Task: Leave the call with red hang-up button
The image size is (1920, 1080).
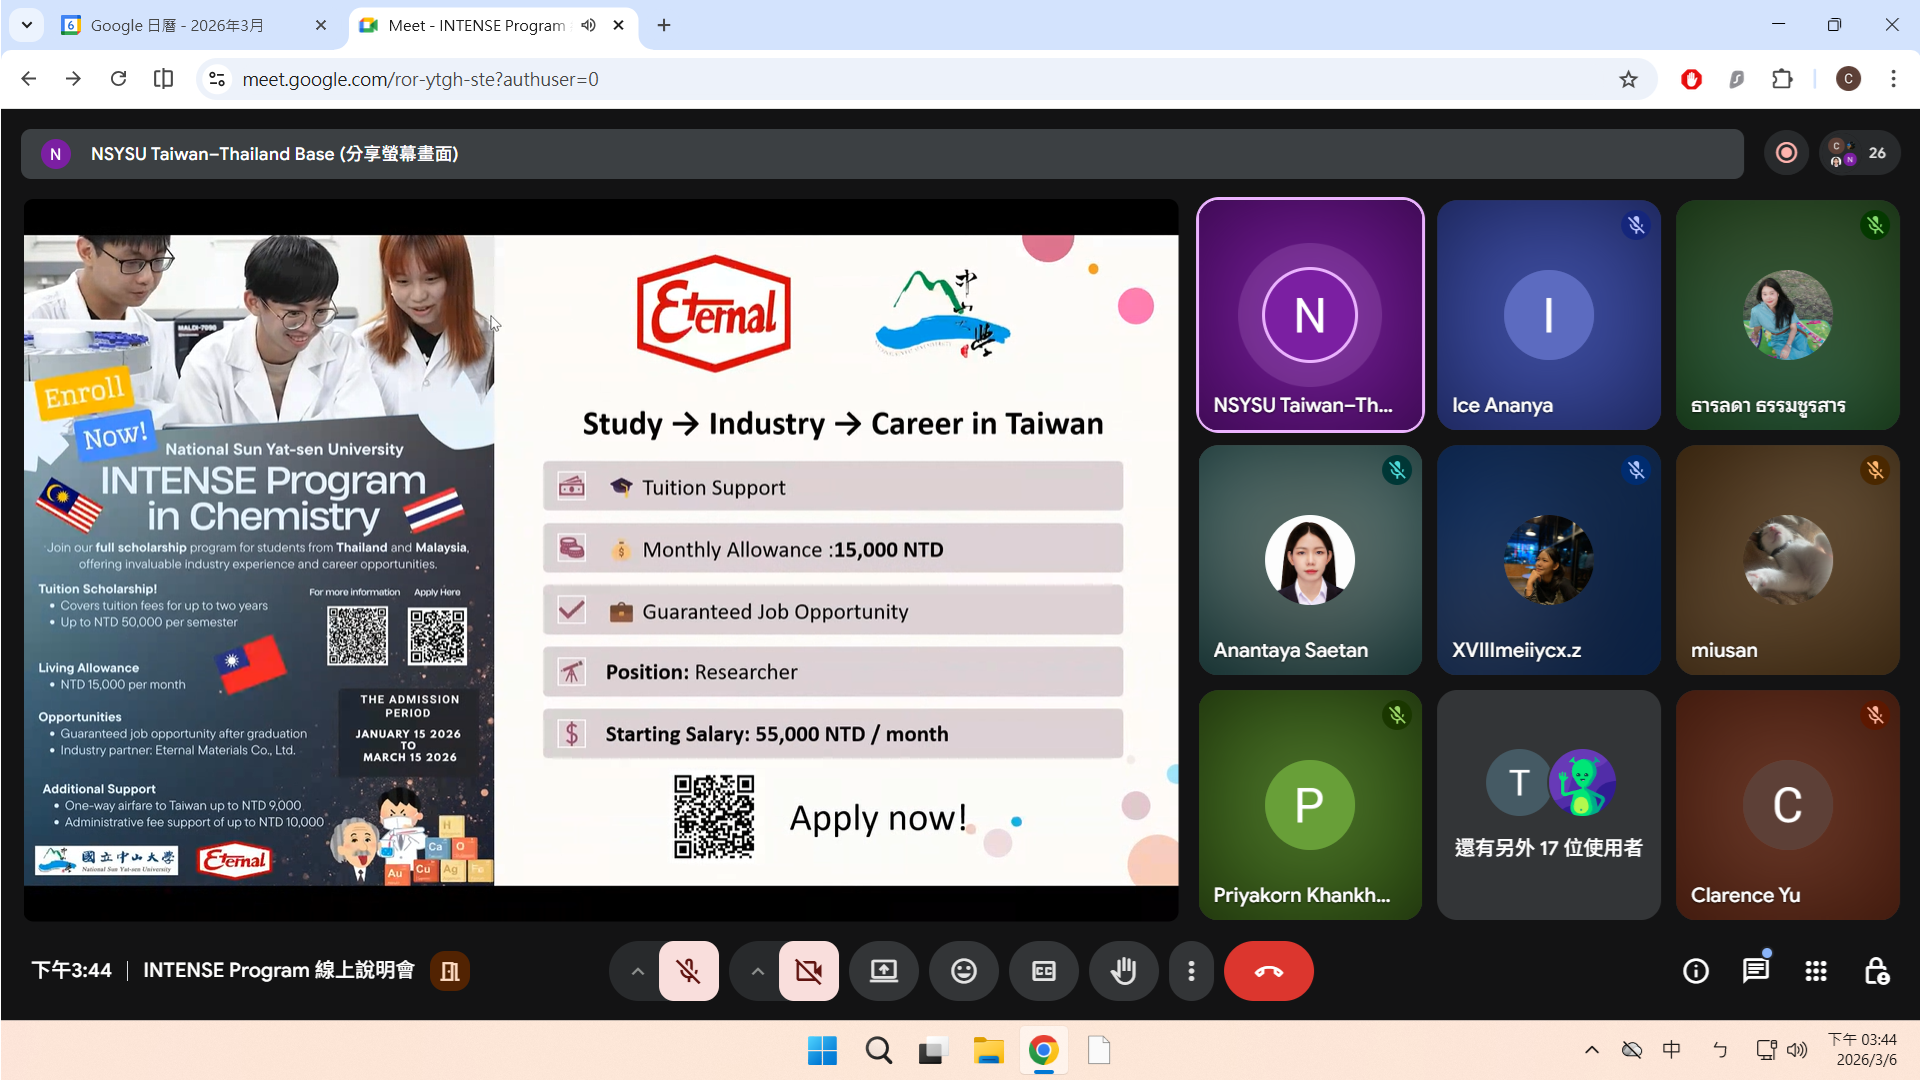Action: [x=1269, y=971]
